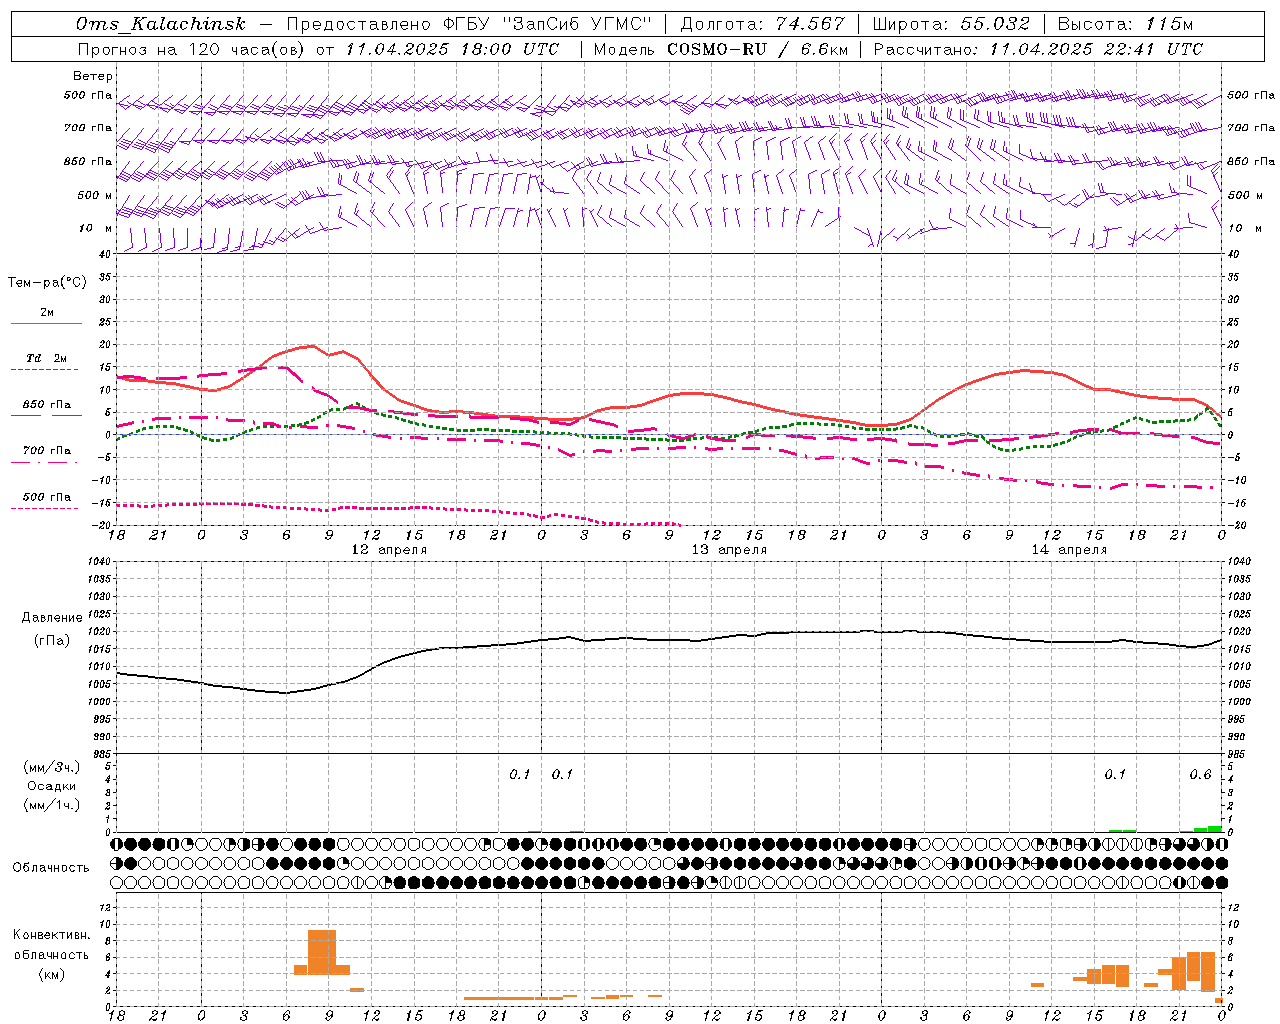Click the Td 2м dew point legend entry
This screenshot has height=1024, width=1280.
point(47,358)
